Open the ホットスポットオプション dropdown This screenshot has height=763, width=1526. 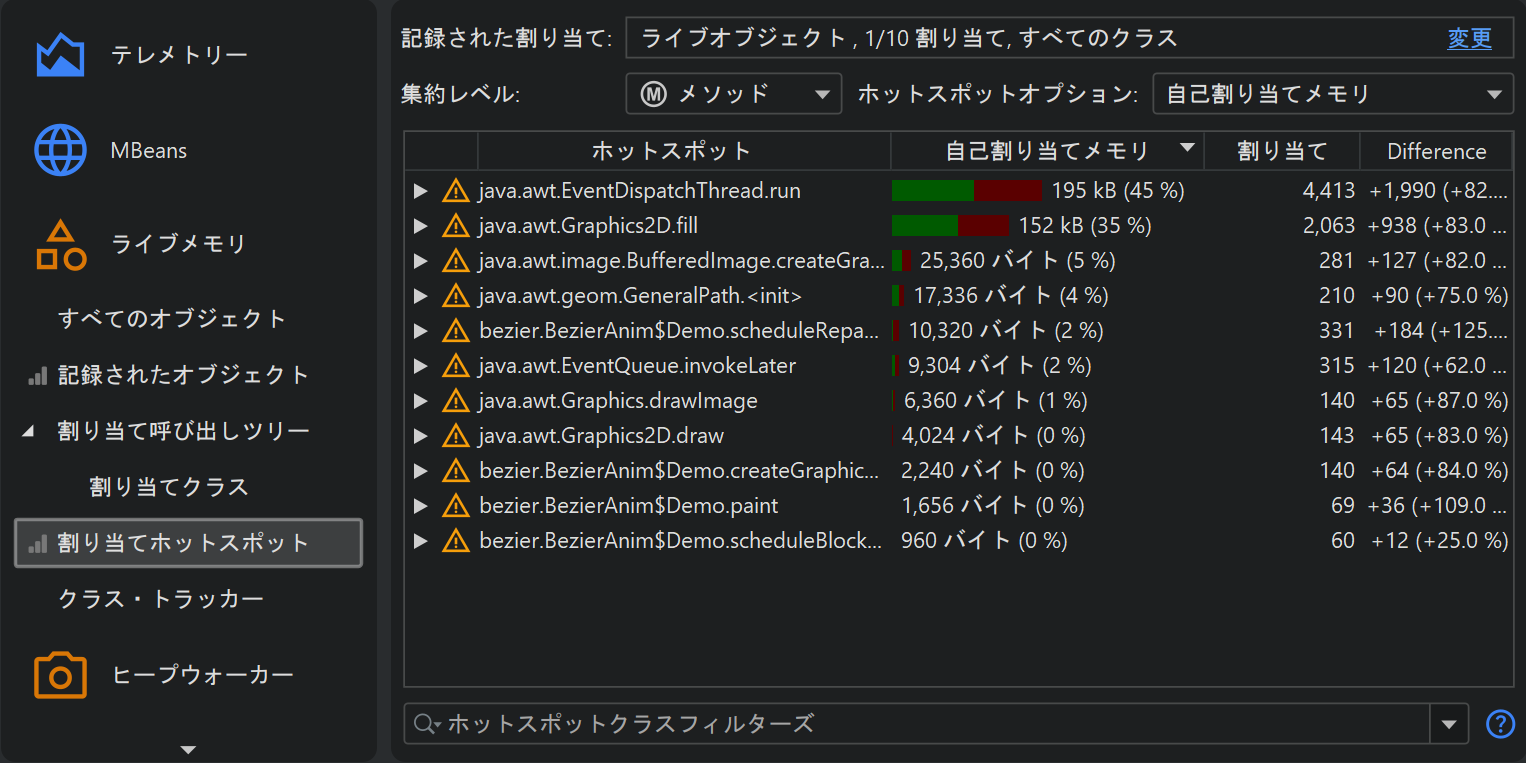(1332, 94)
